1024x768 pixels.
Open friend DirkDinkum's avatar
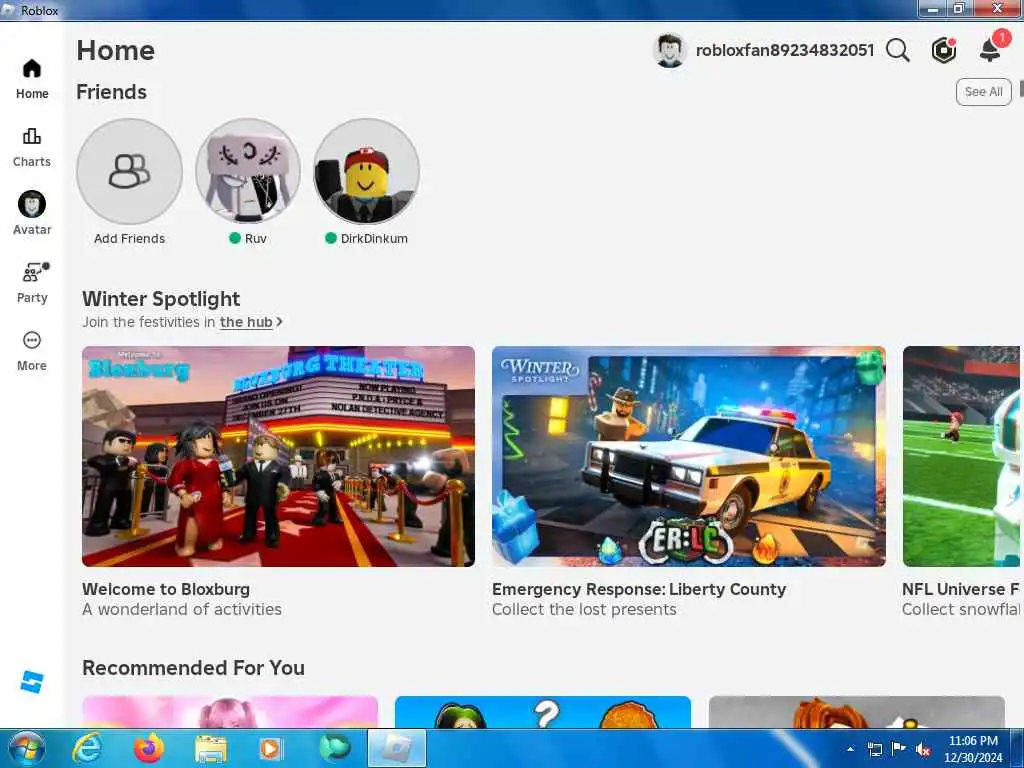(x=366, y=171)
